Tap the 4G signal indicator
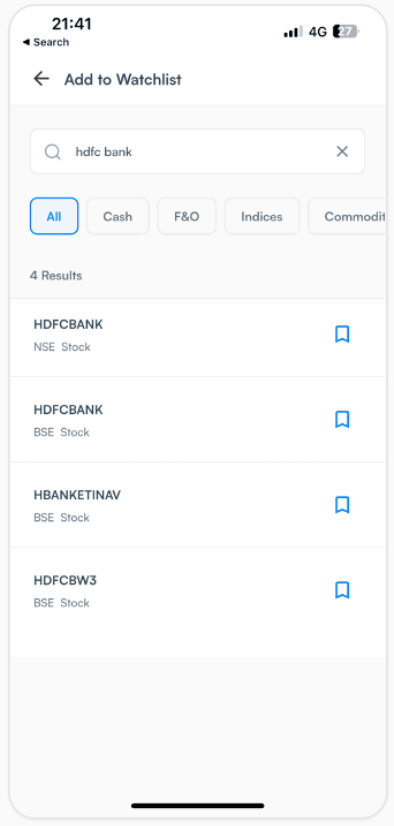394x826 pixels. pyautogui.click(x=318, y=32)
